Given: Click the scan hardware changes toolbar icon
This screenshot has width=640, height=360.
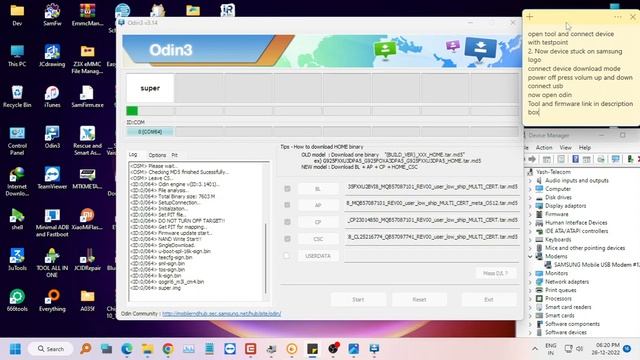Looking at the screenshot, I should pos(616,159).
